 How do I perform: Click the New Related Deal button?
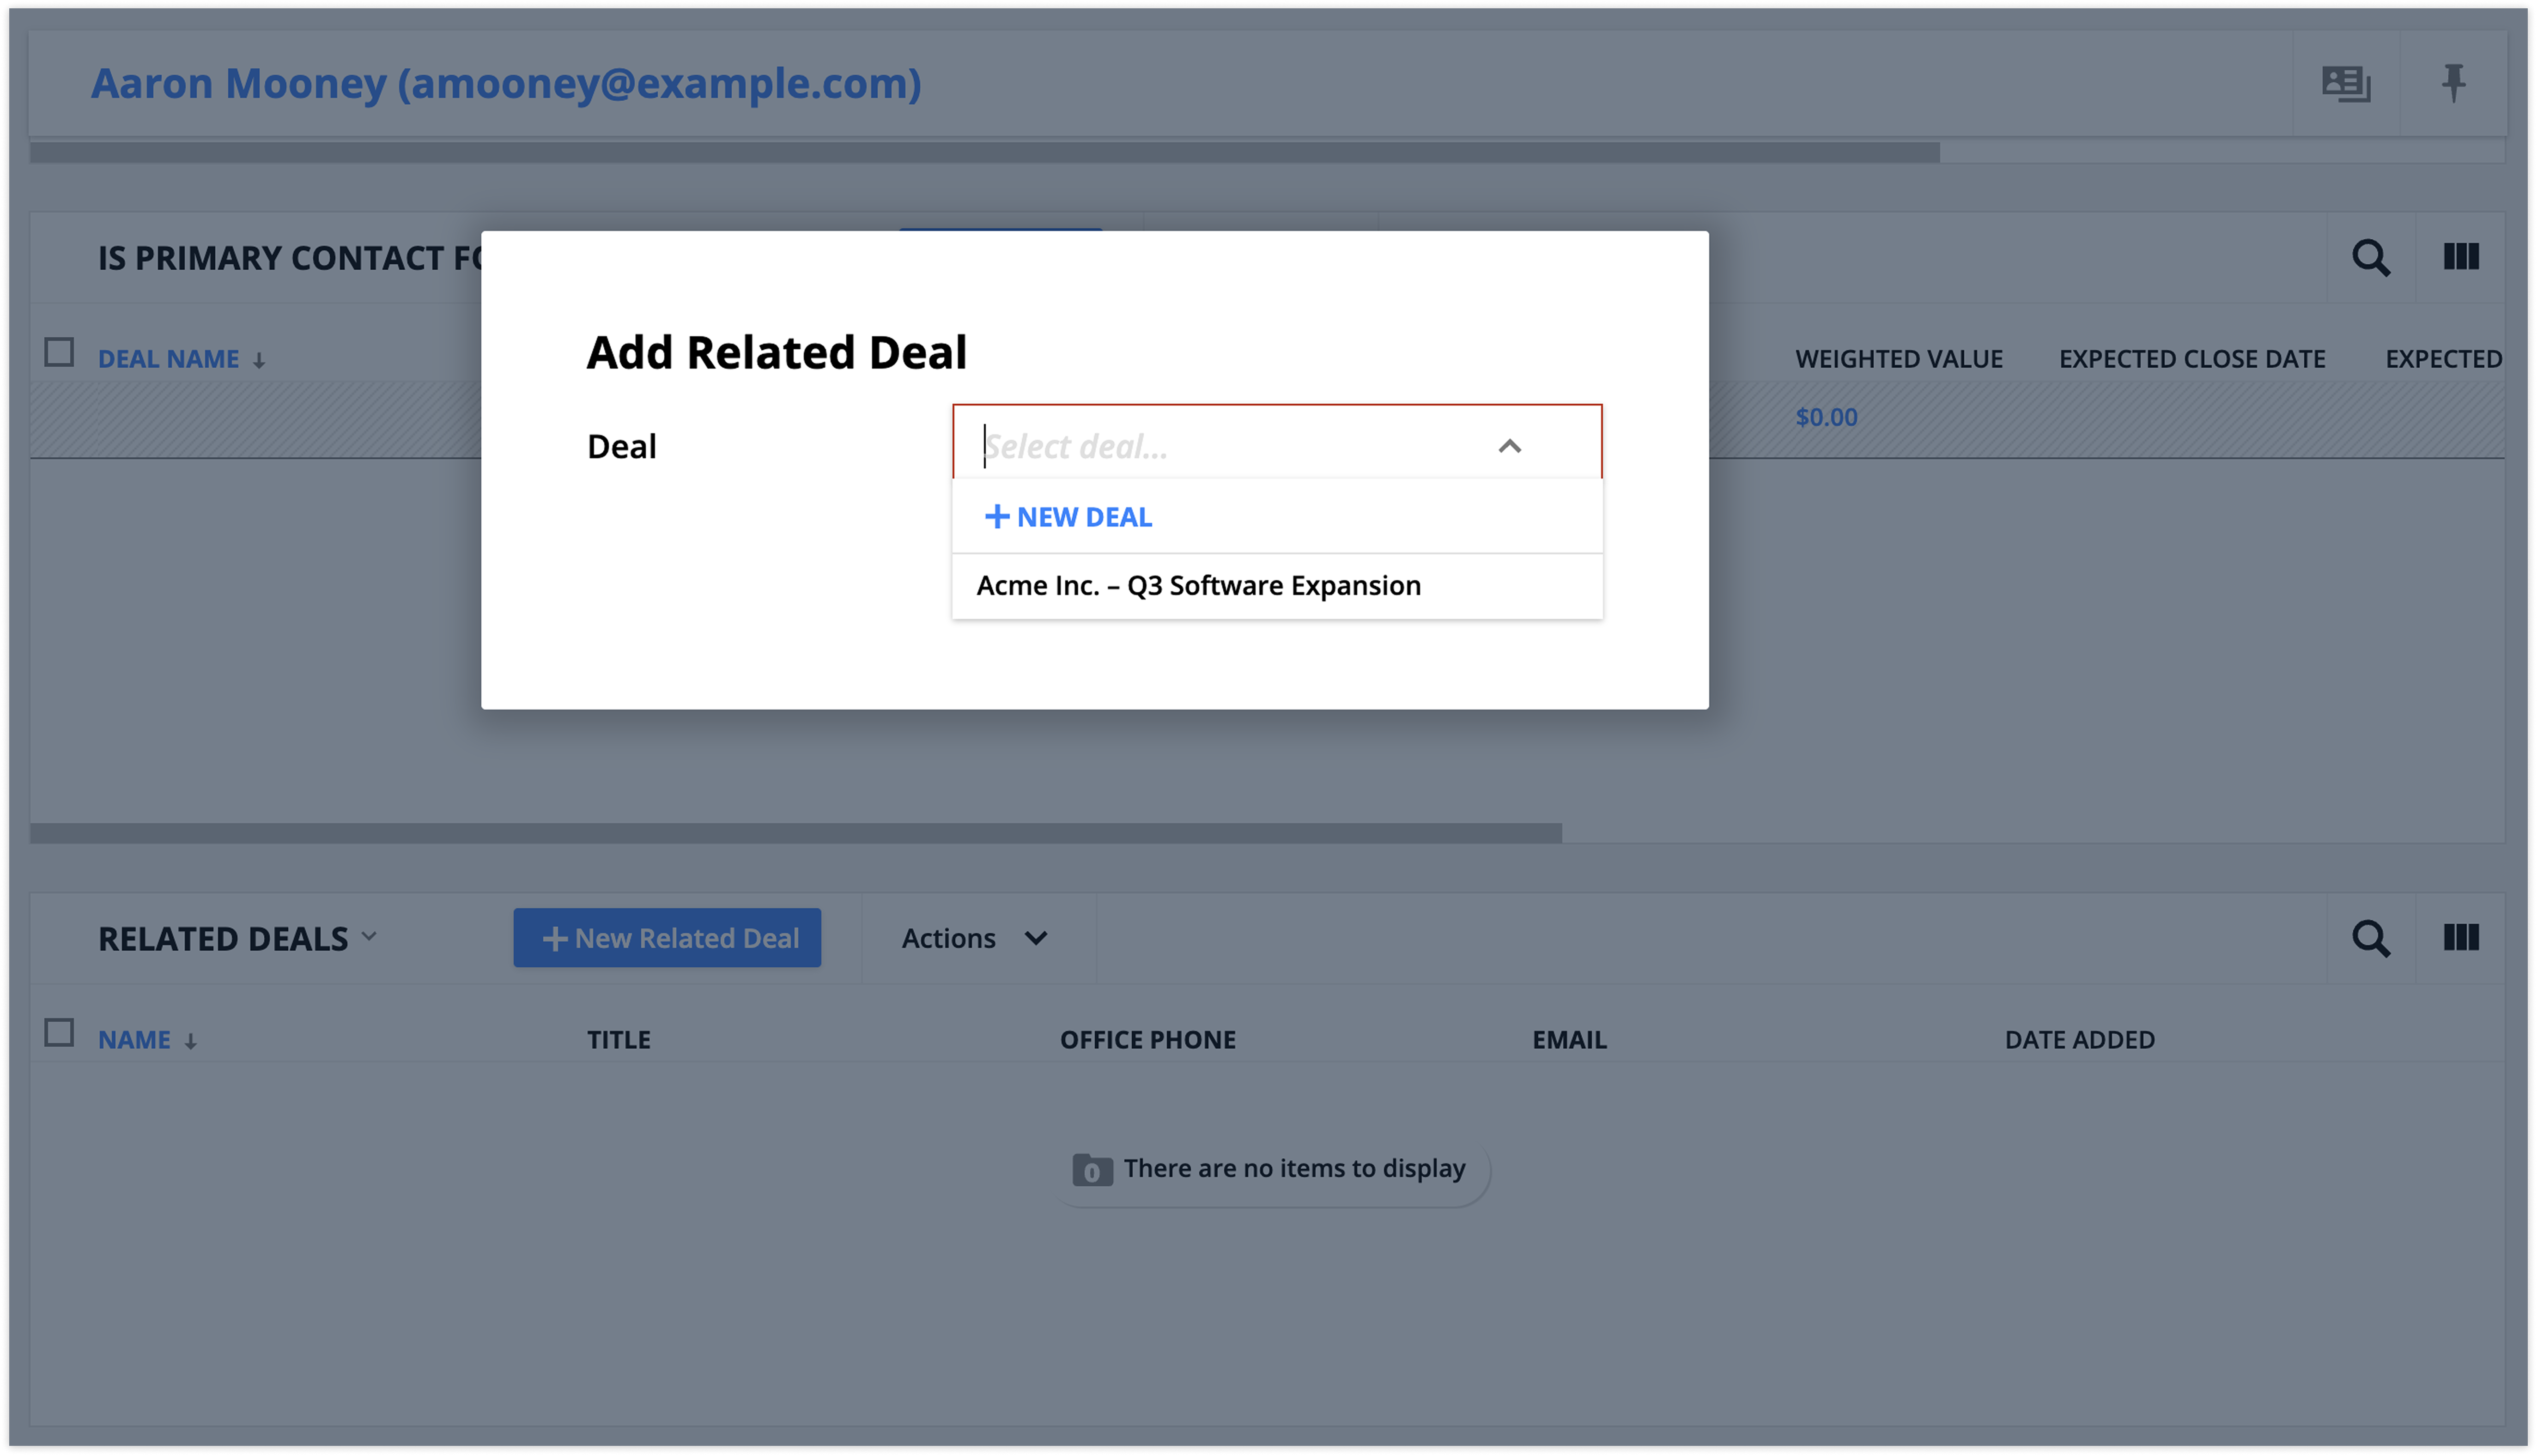click(x=666, y=938)
